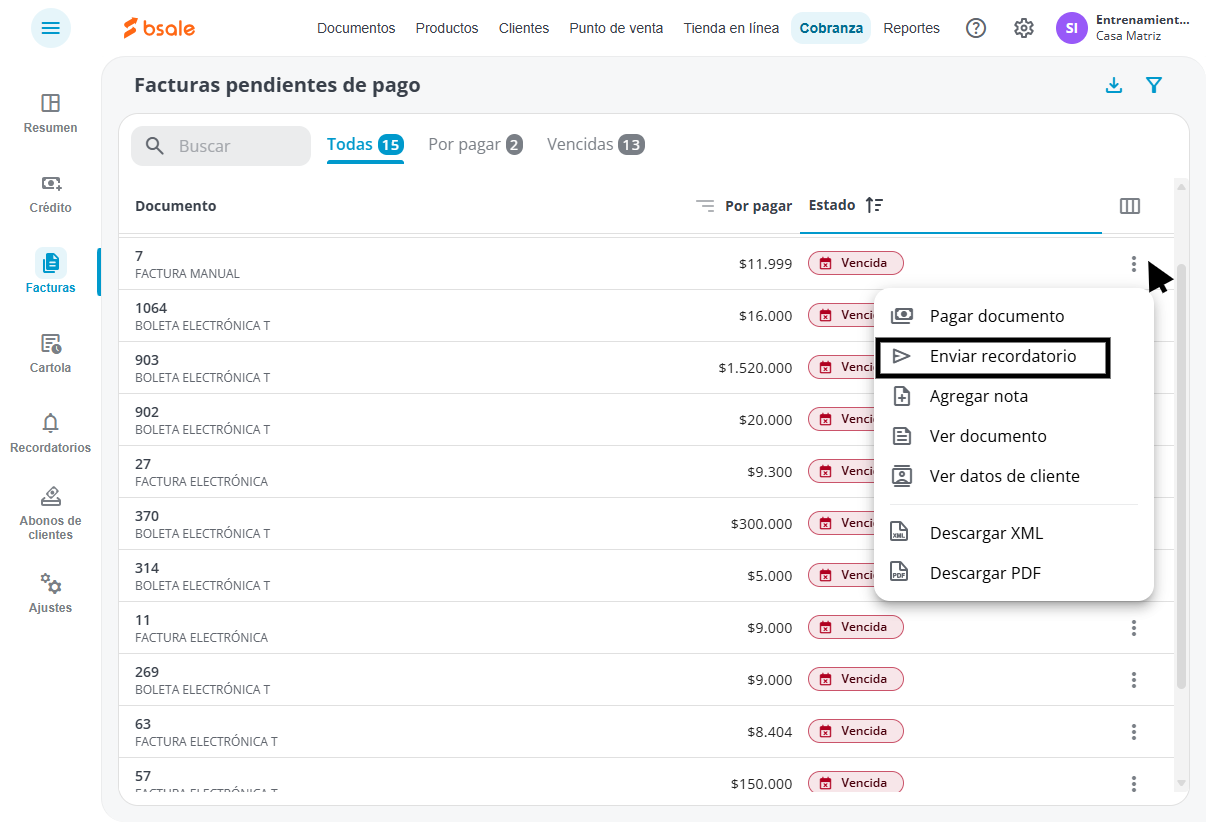Open the column chooser icon
This screenshot has width=1206, height=822.
pyautogui.click(x=1130, y=206)
